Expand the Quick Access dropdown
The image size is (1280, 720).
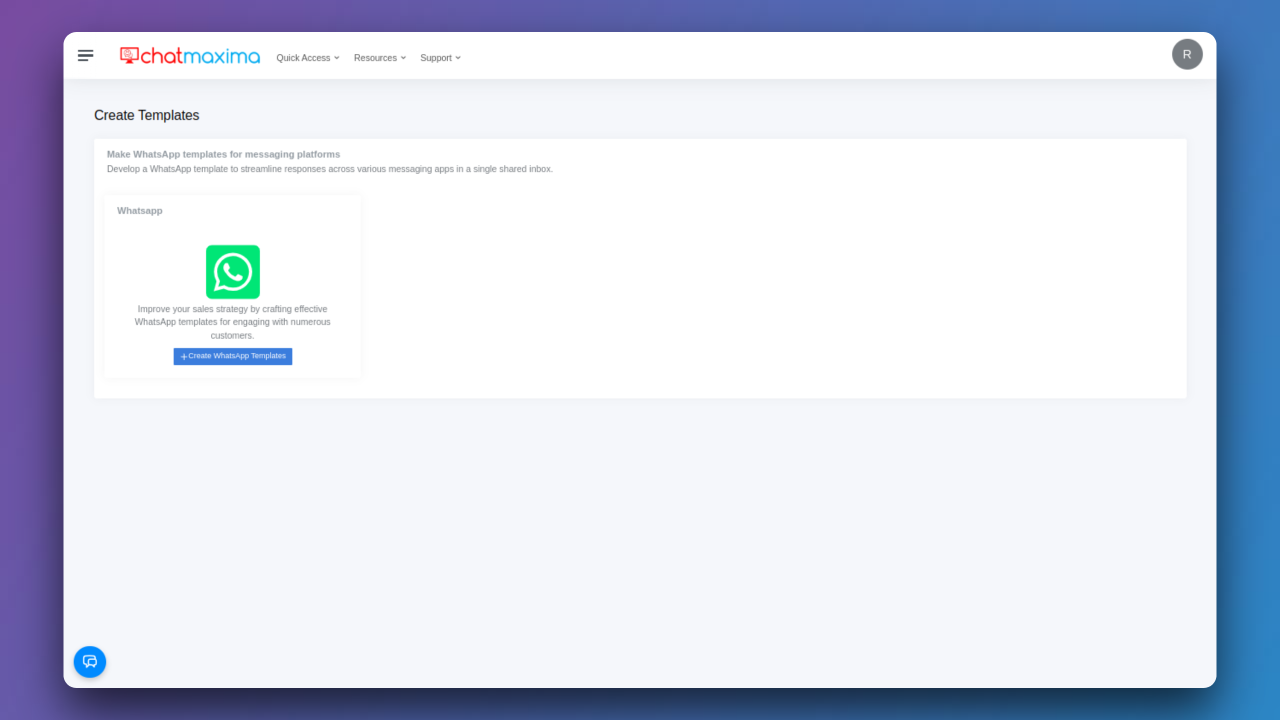(308, 58)
